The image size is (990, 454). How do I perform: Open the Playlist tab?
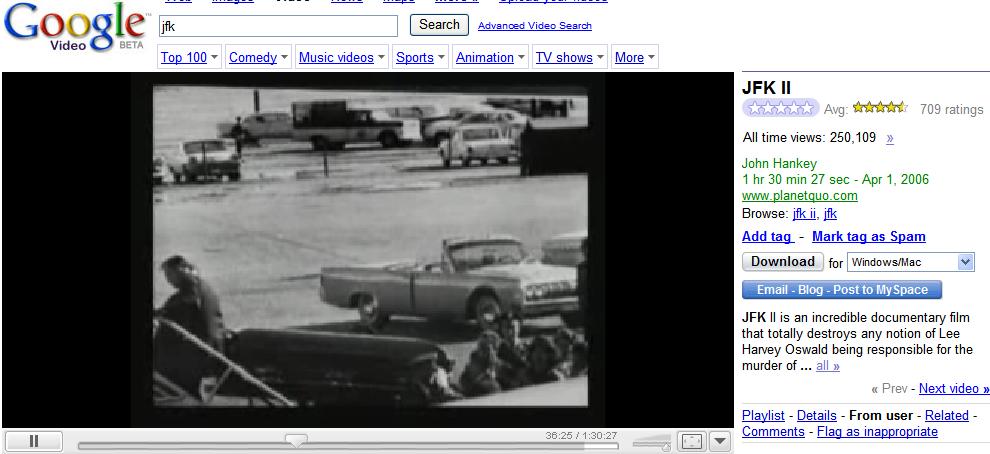[x=763, y=415]
